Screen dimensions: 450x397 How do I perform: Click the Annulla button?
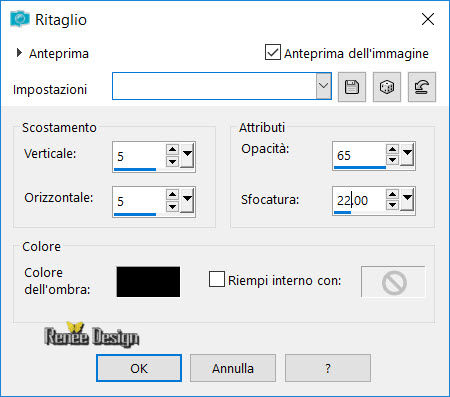[233, 368]
